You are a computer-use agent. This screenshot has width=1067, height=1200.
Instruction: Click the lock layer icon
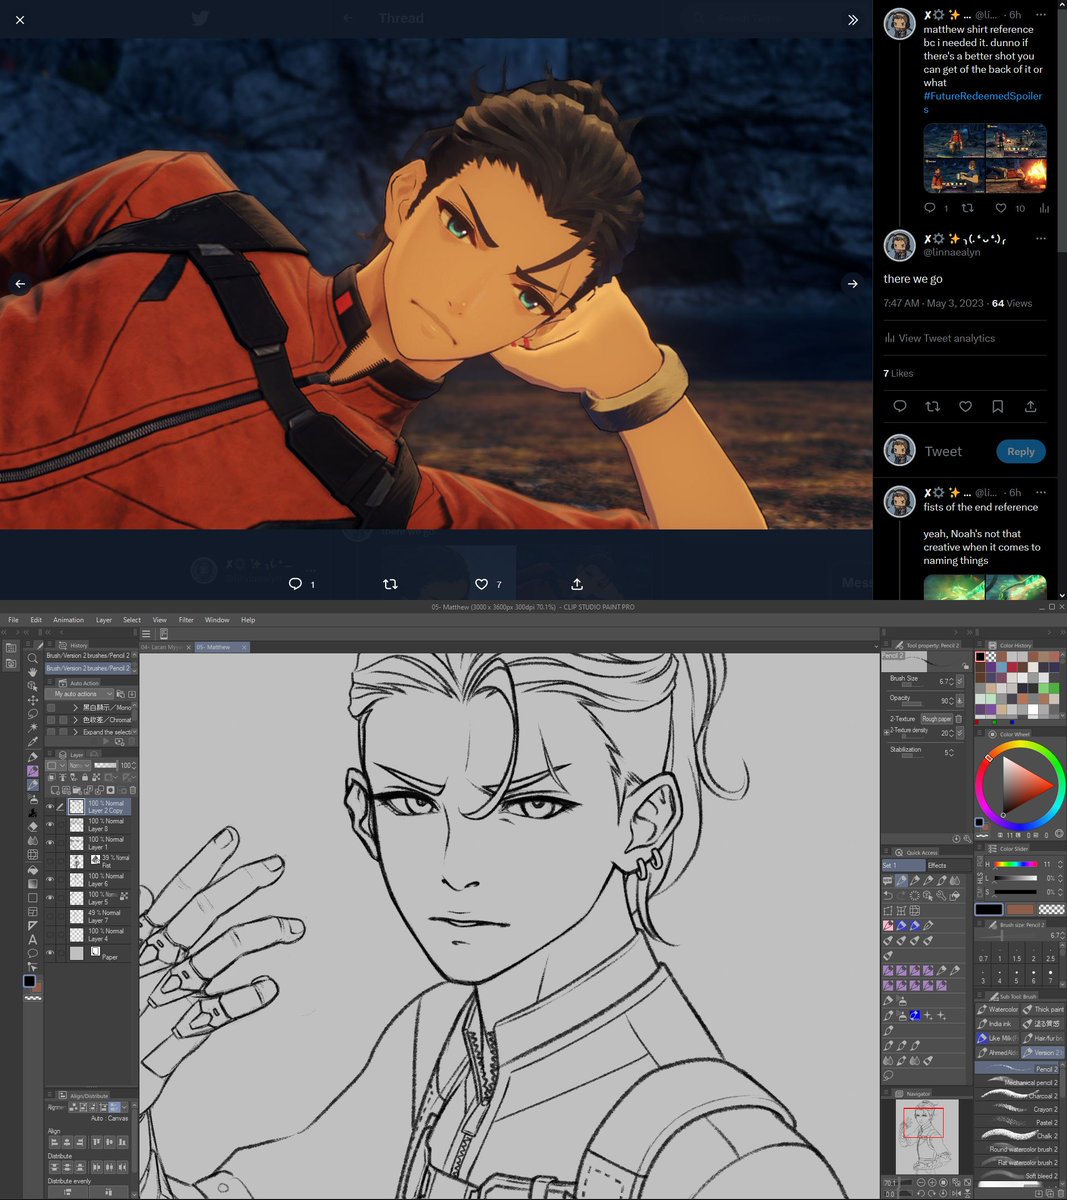pyautogui.click(x=85, y=777)
